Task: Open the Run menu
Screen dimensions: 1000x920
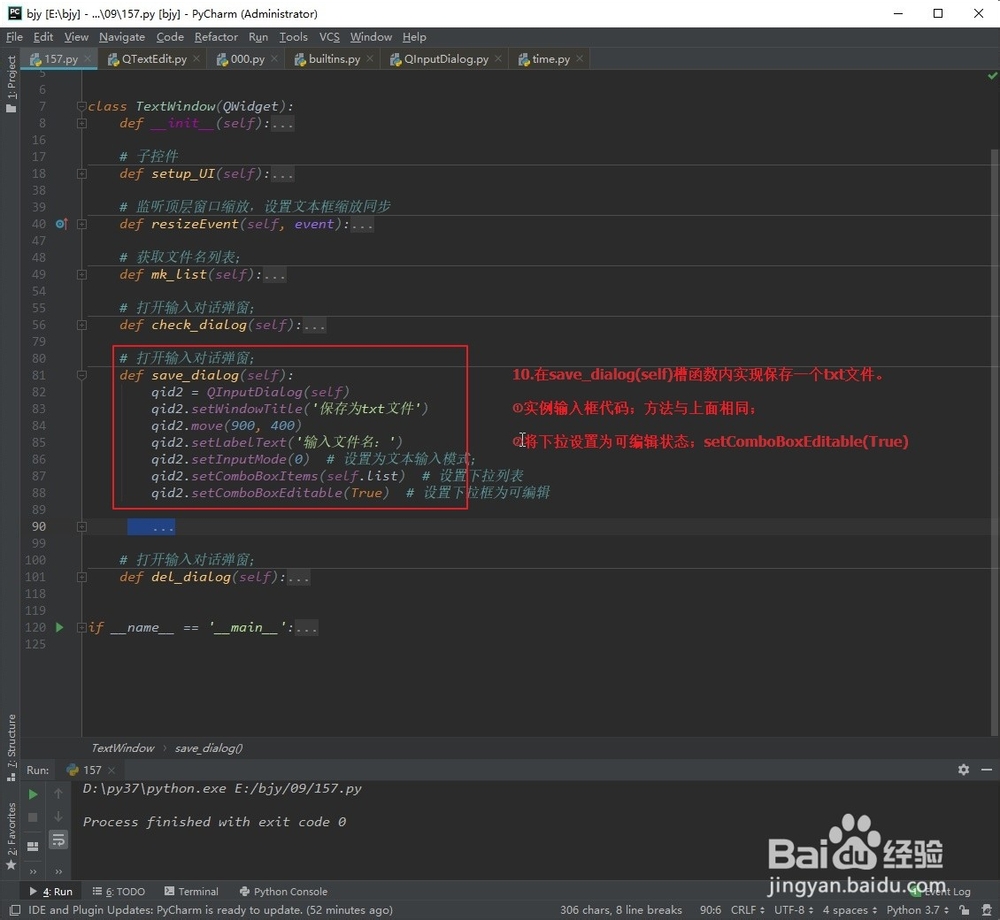Action: (258, 37)
